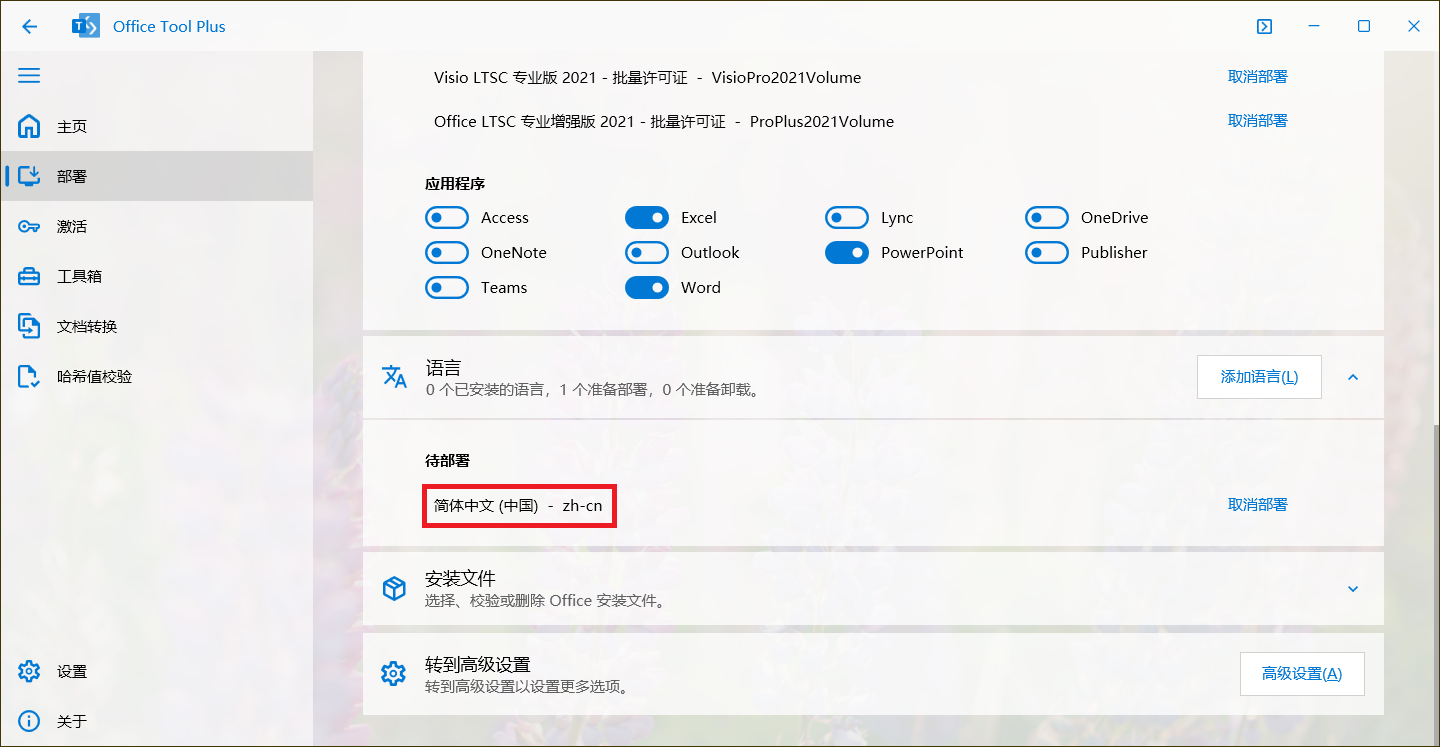Open the toolbox briefcase icon
The image size is (1440, 747).
coord(29,277)
